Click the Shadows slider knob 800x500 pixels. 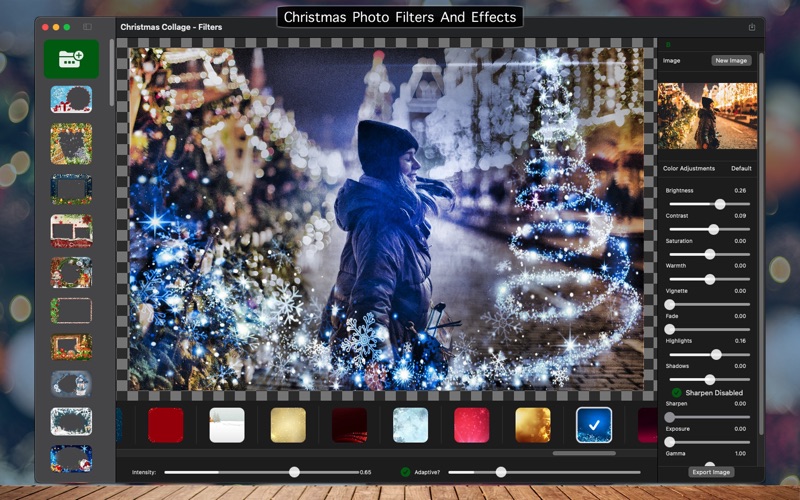[710, 380]
